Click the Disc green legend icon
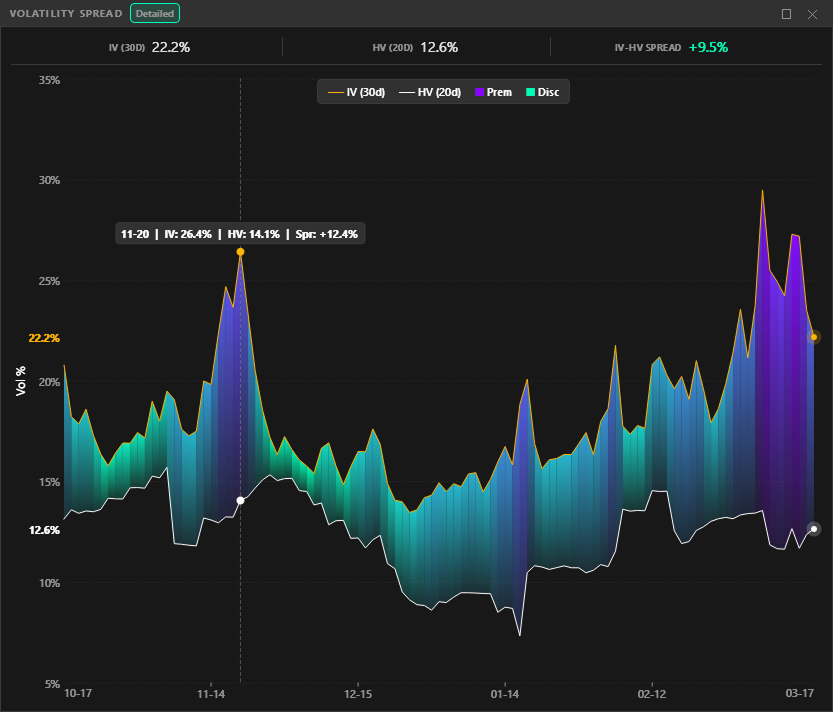 (529, 91)
